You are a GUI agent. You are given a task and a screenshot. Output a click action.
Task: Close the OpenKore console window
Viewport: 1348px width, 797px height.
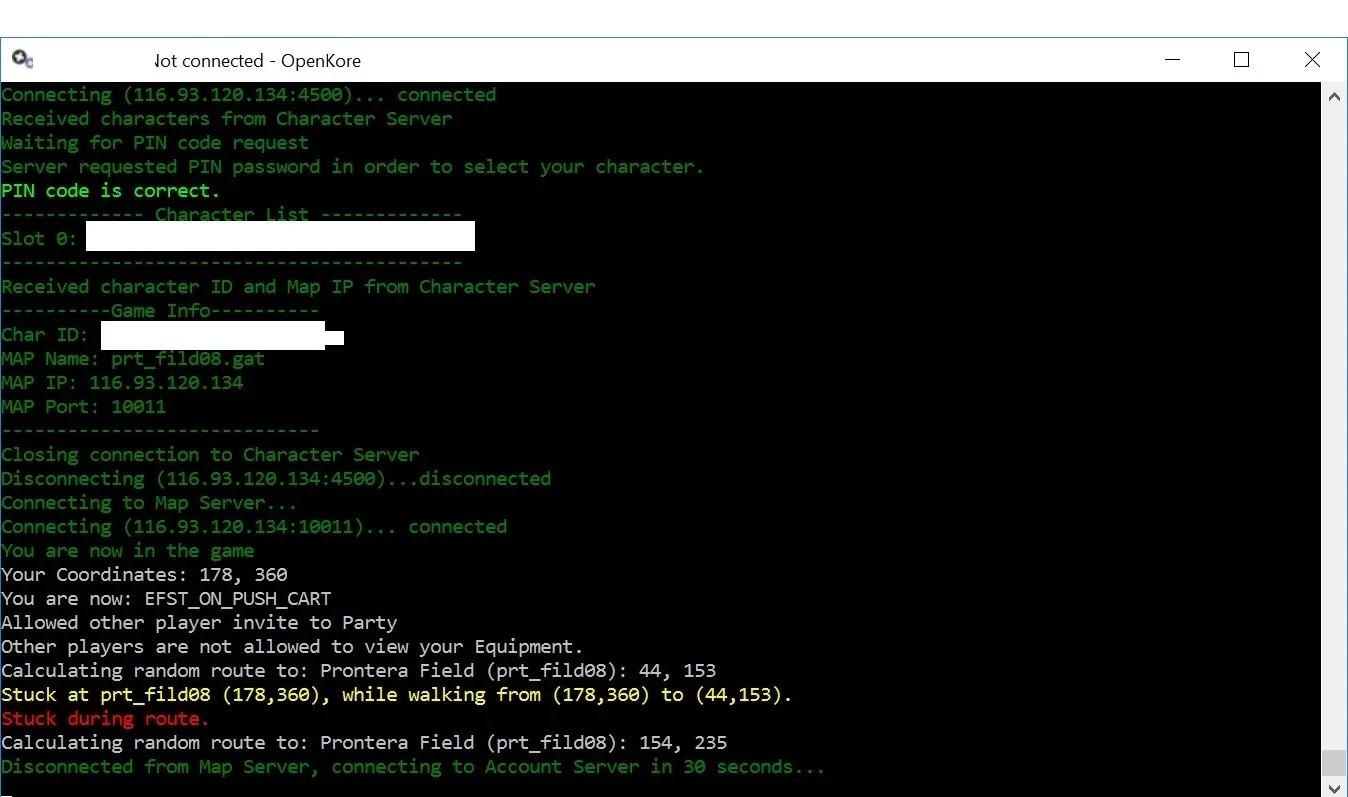pos(1312,60)
